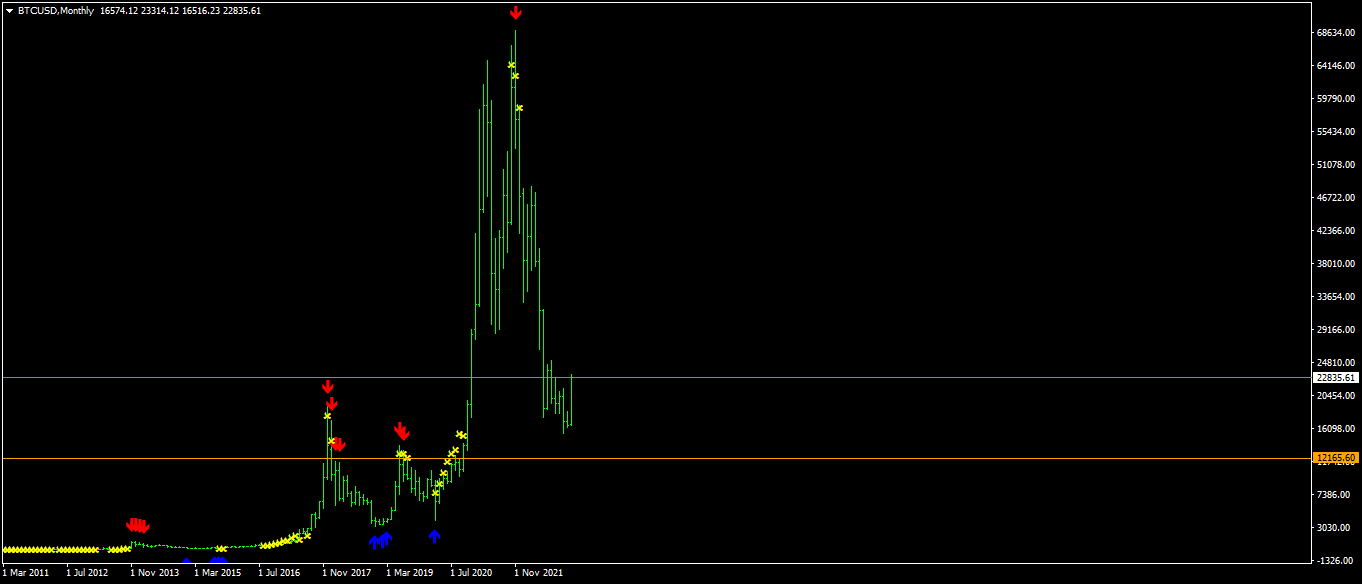
Task: Click the triangle arrow beside BTCUSD,Monthly title
Action: [x=10, y=11]
